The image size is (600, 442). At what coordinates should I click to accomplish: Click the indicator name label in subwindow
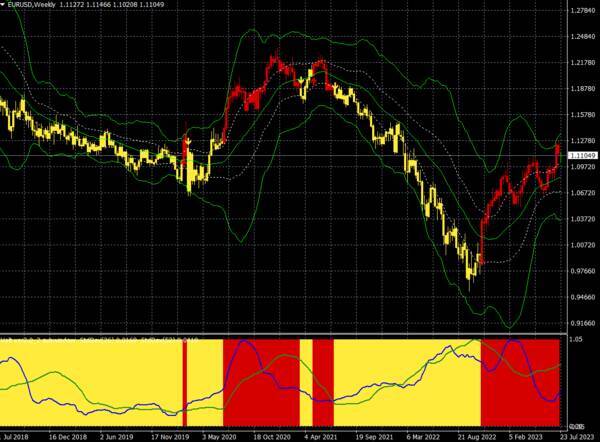point(100,340)
